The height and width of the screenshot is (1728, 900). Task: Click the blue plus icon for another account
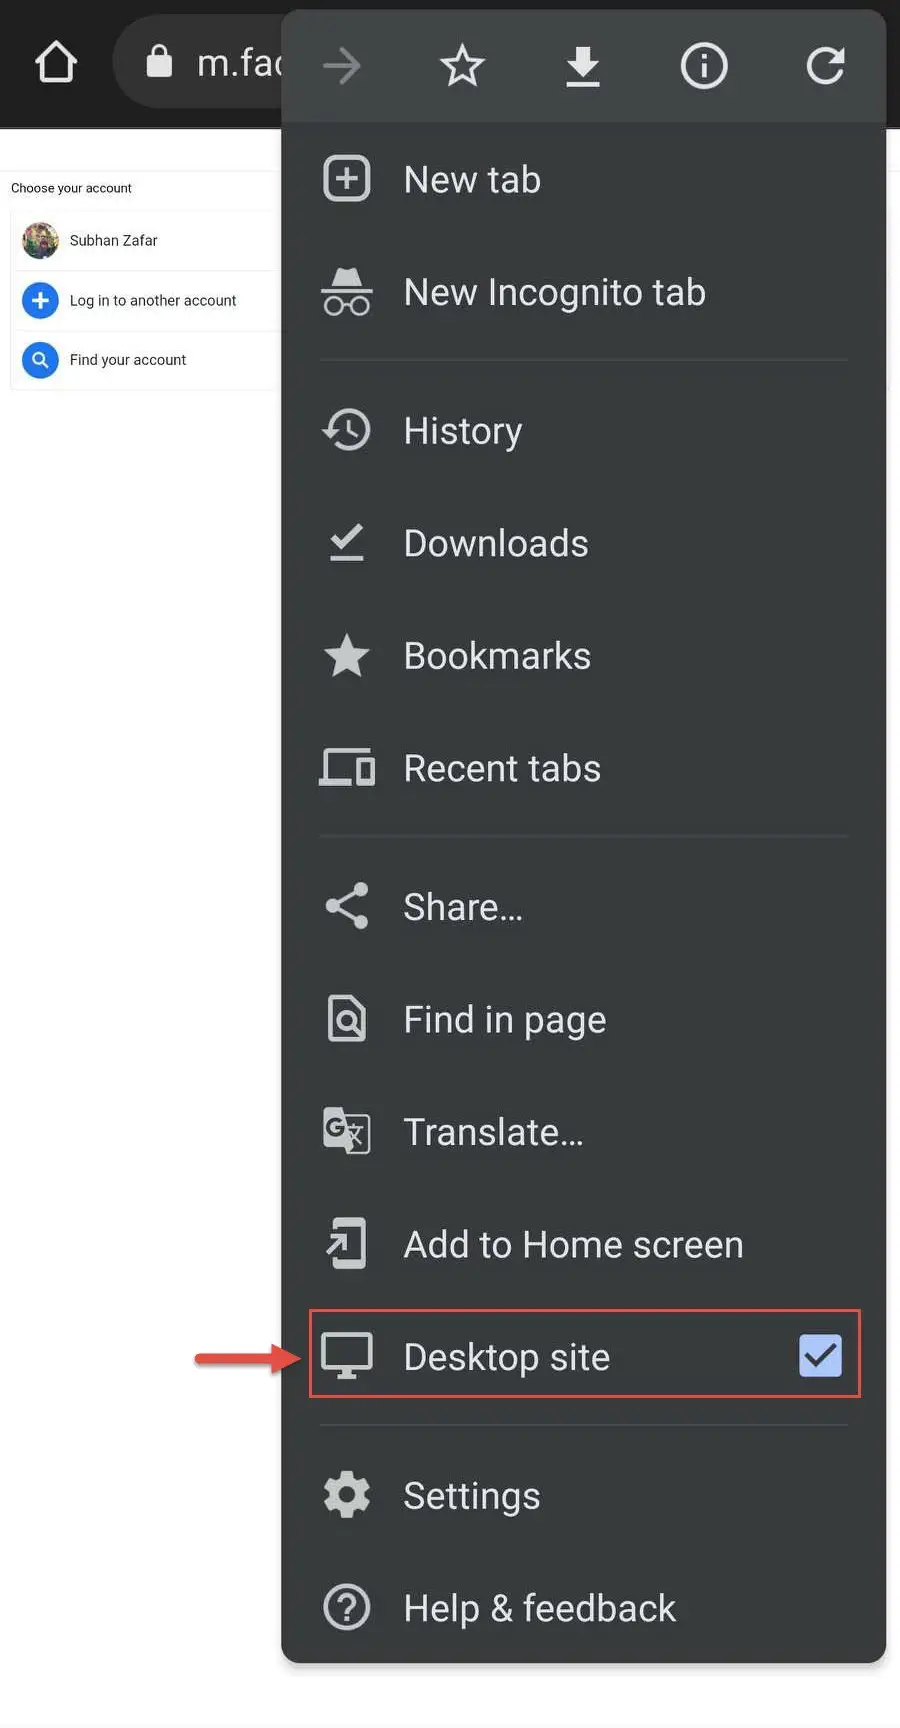(x=40, y=300)
